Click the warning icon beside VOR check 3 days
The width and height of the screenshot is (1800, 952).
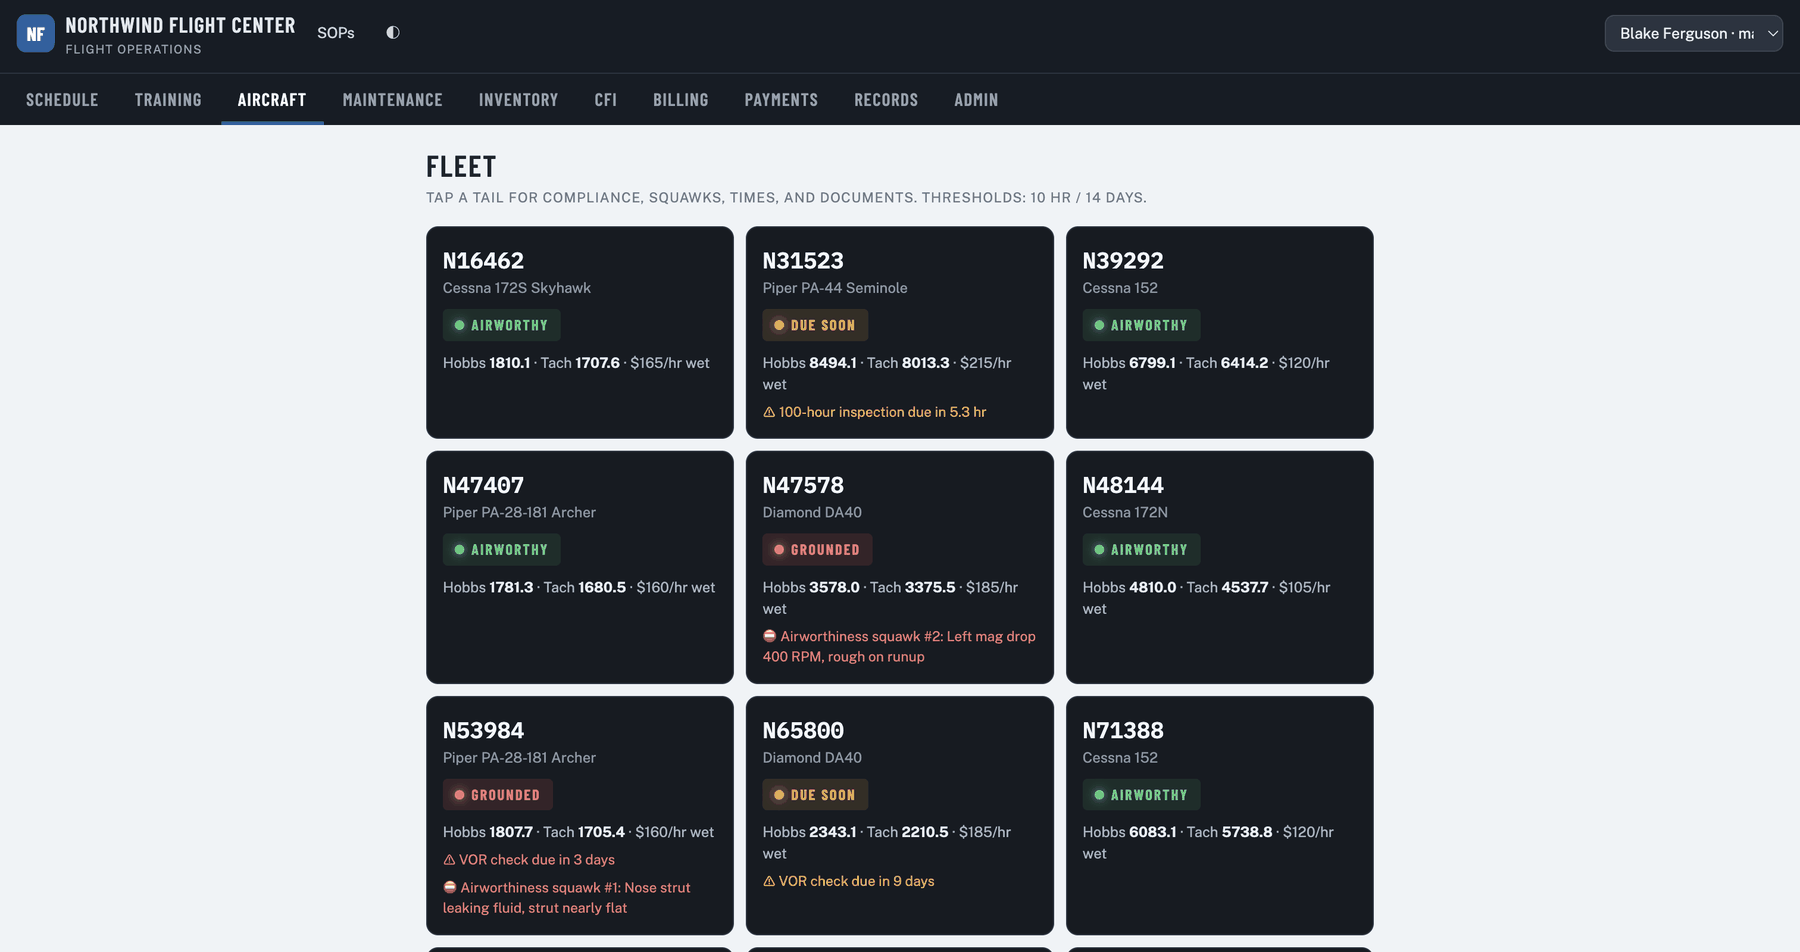click(449, 860)
